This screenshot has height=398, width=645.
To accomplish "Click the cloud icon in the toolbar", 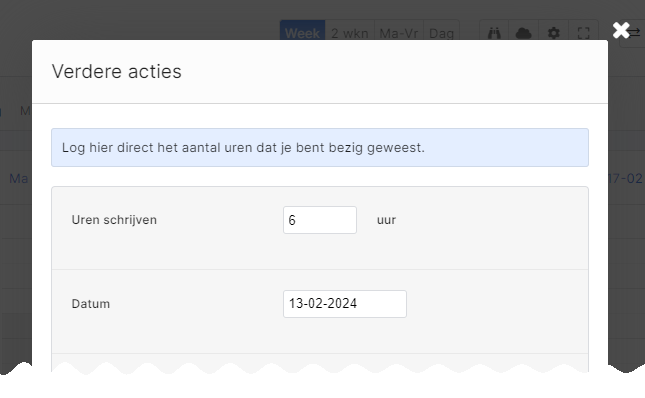I will 523,32.
